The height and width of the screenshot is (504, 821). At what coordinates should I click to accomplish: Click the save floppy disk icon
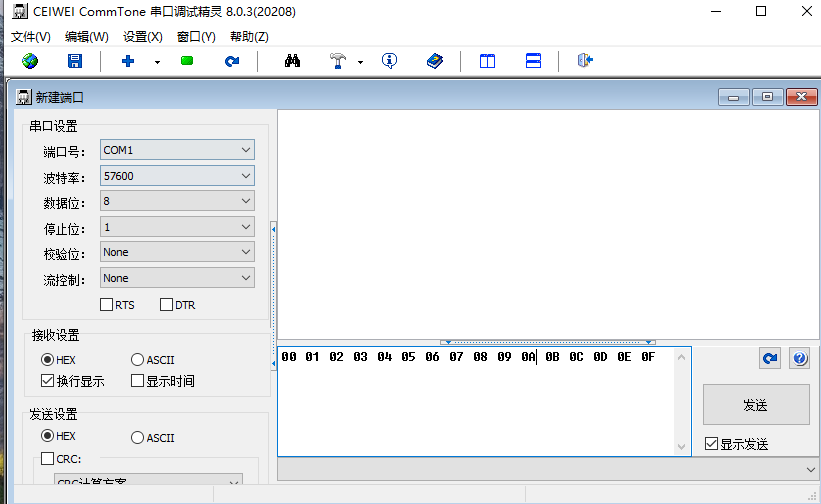tap(75, 61)
